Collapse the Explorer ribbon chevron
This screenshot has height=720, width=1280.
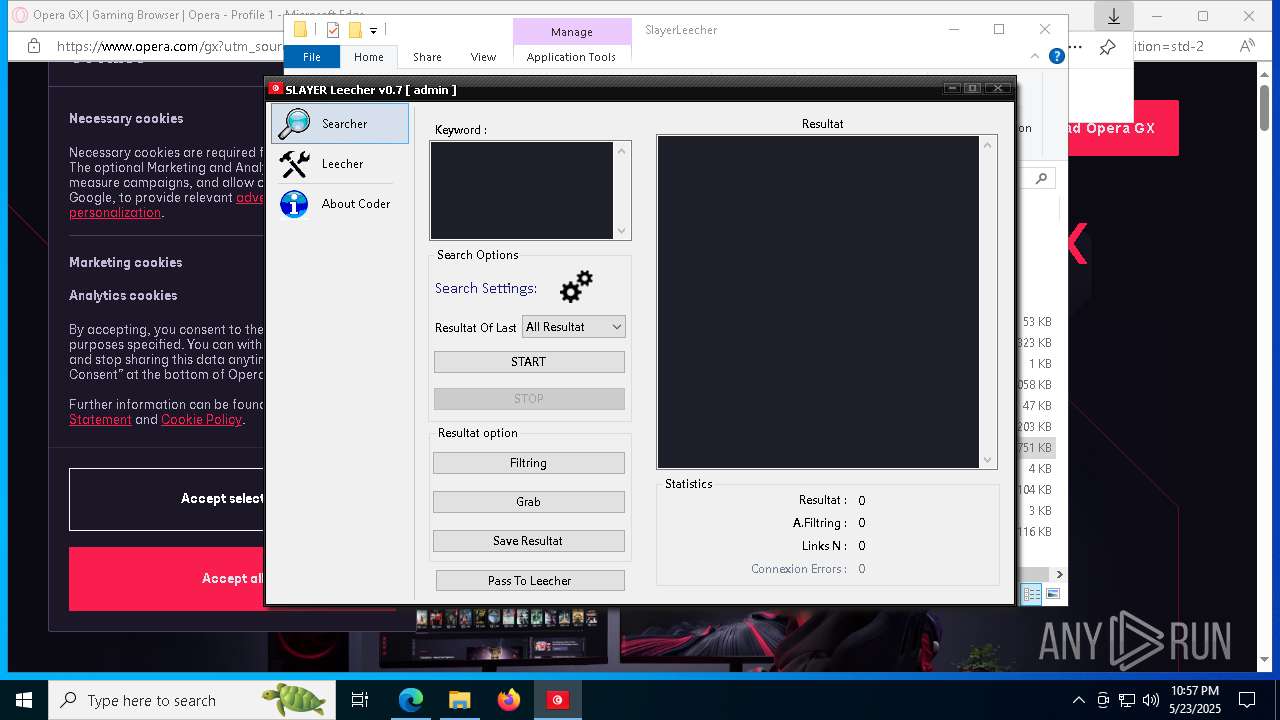point(1035,56)
